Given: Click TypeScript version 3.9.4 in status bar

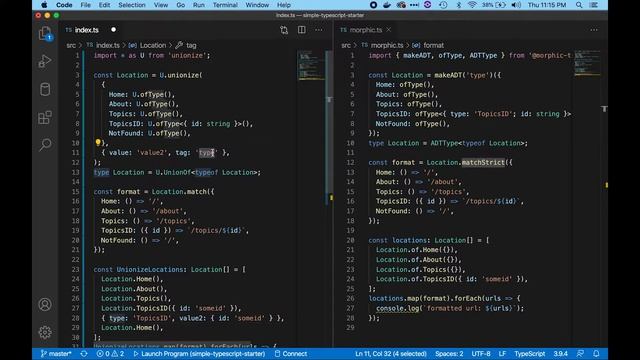Looking at the screenshot, I should pos(560,354).
